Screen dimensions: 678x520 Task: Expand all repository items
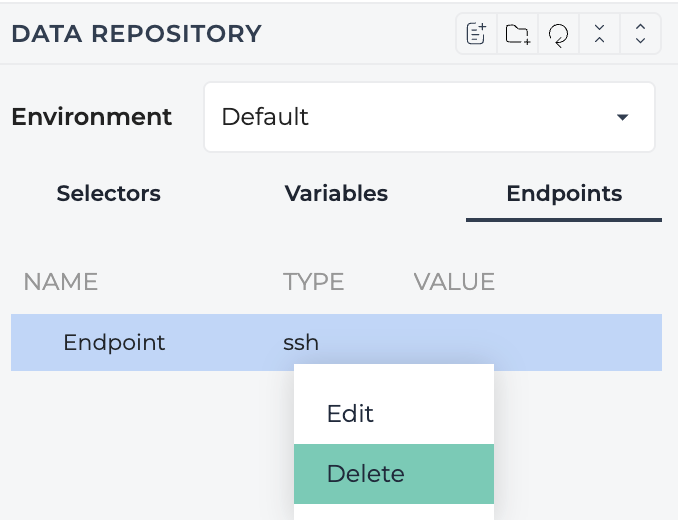point(640,34)
